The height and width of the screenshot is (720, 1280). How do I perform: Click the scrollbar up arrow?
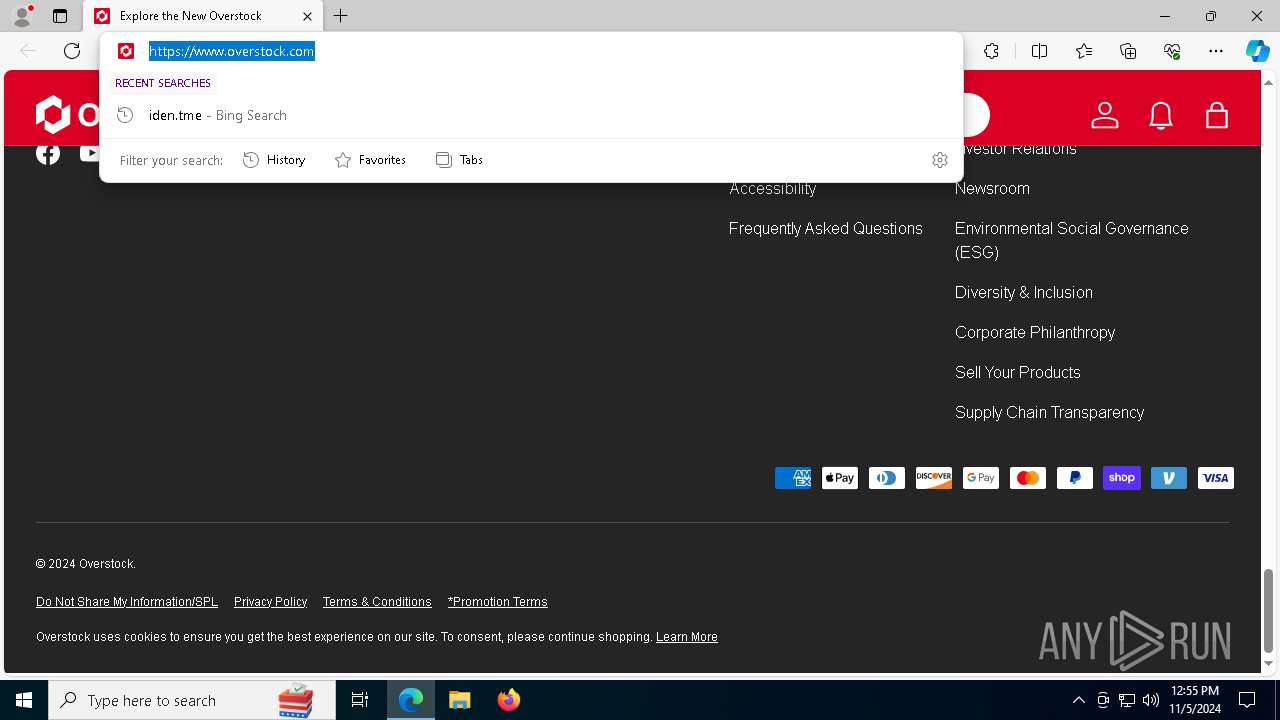[x=1268, y=81]
